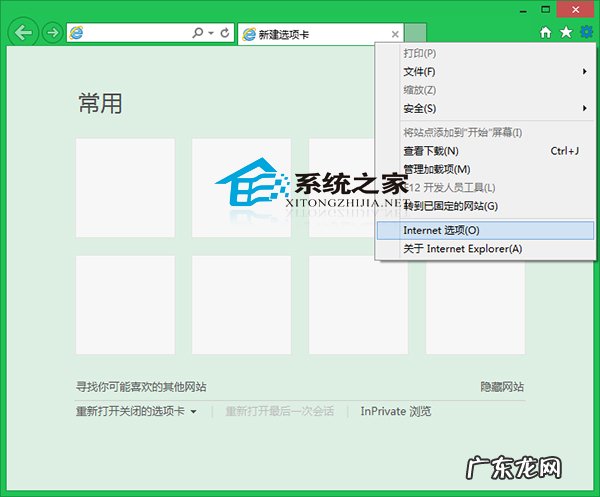Click the magnifier search icon in address bar
The width and height of the screenshot is (600, 497).
(197, 33)
